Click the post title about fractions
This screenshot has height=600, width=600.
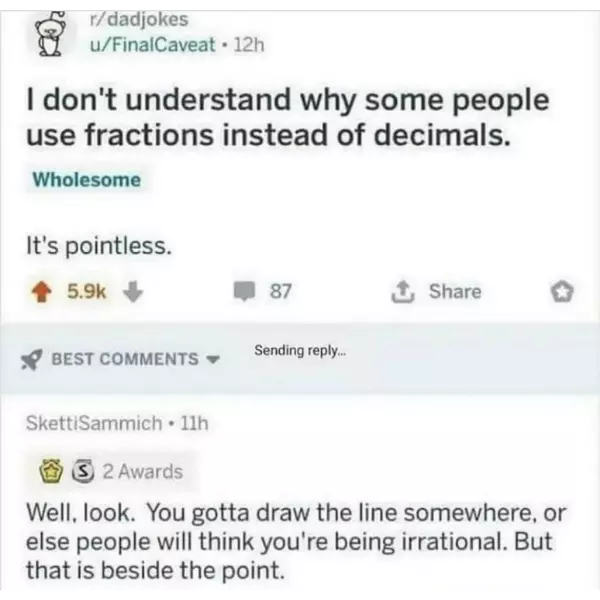290,119
